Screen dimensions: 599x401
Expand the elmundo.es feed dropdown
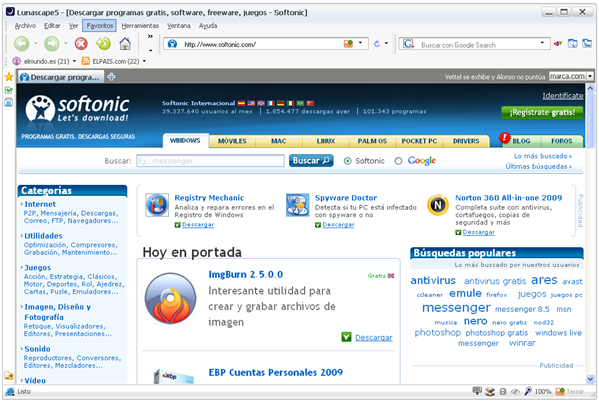74,61
